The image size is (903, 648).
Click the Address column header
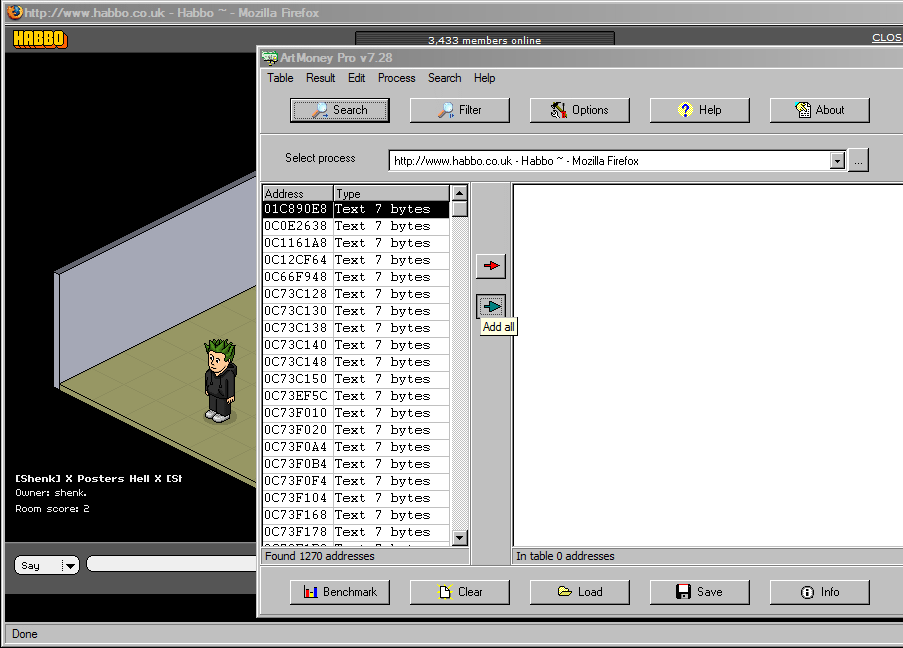click(298, 194)
